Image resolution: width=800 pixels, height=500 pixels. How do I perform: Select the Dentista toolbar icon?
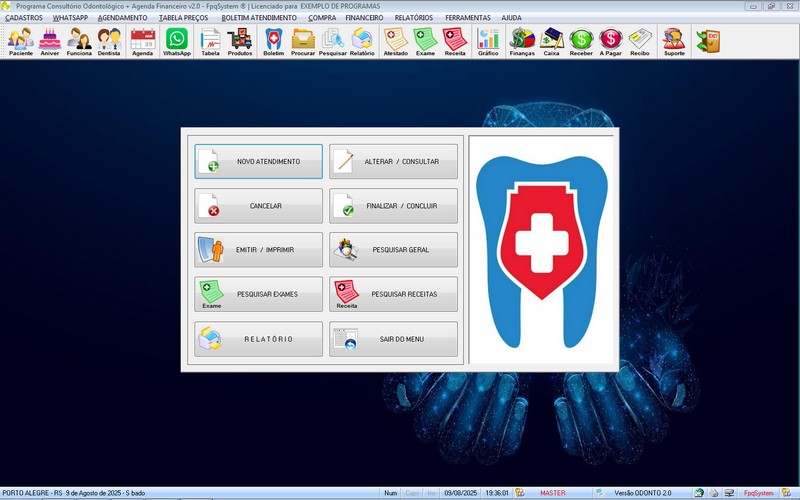110,41
